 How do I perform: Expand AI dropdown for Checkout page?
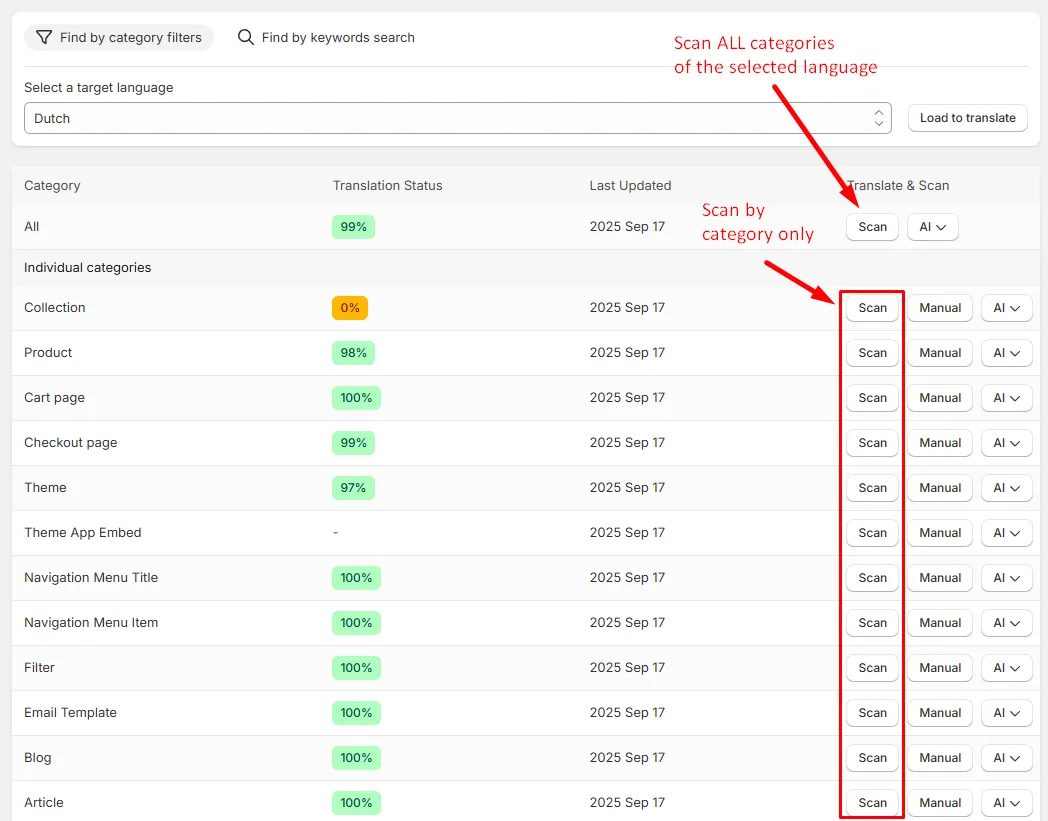tap(1007, 443)
